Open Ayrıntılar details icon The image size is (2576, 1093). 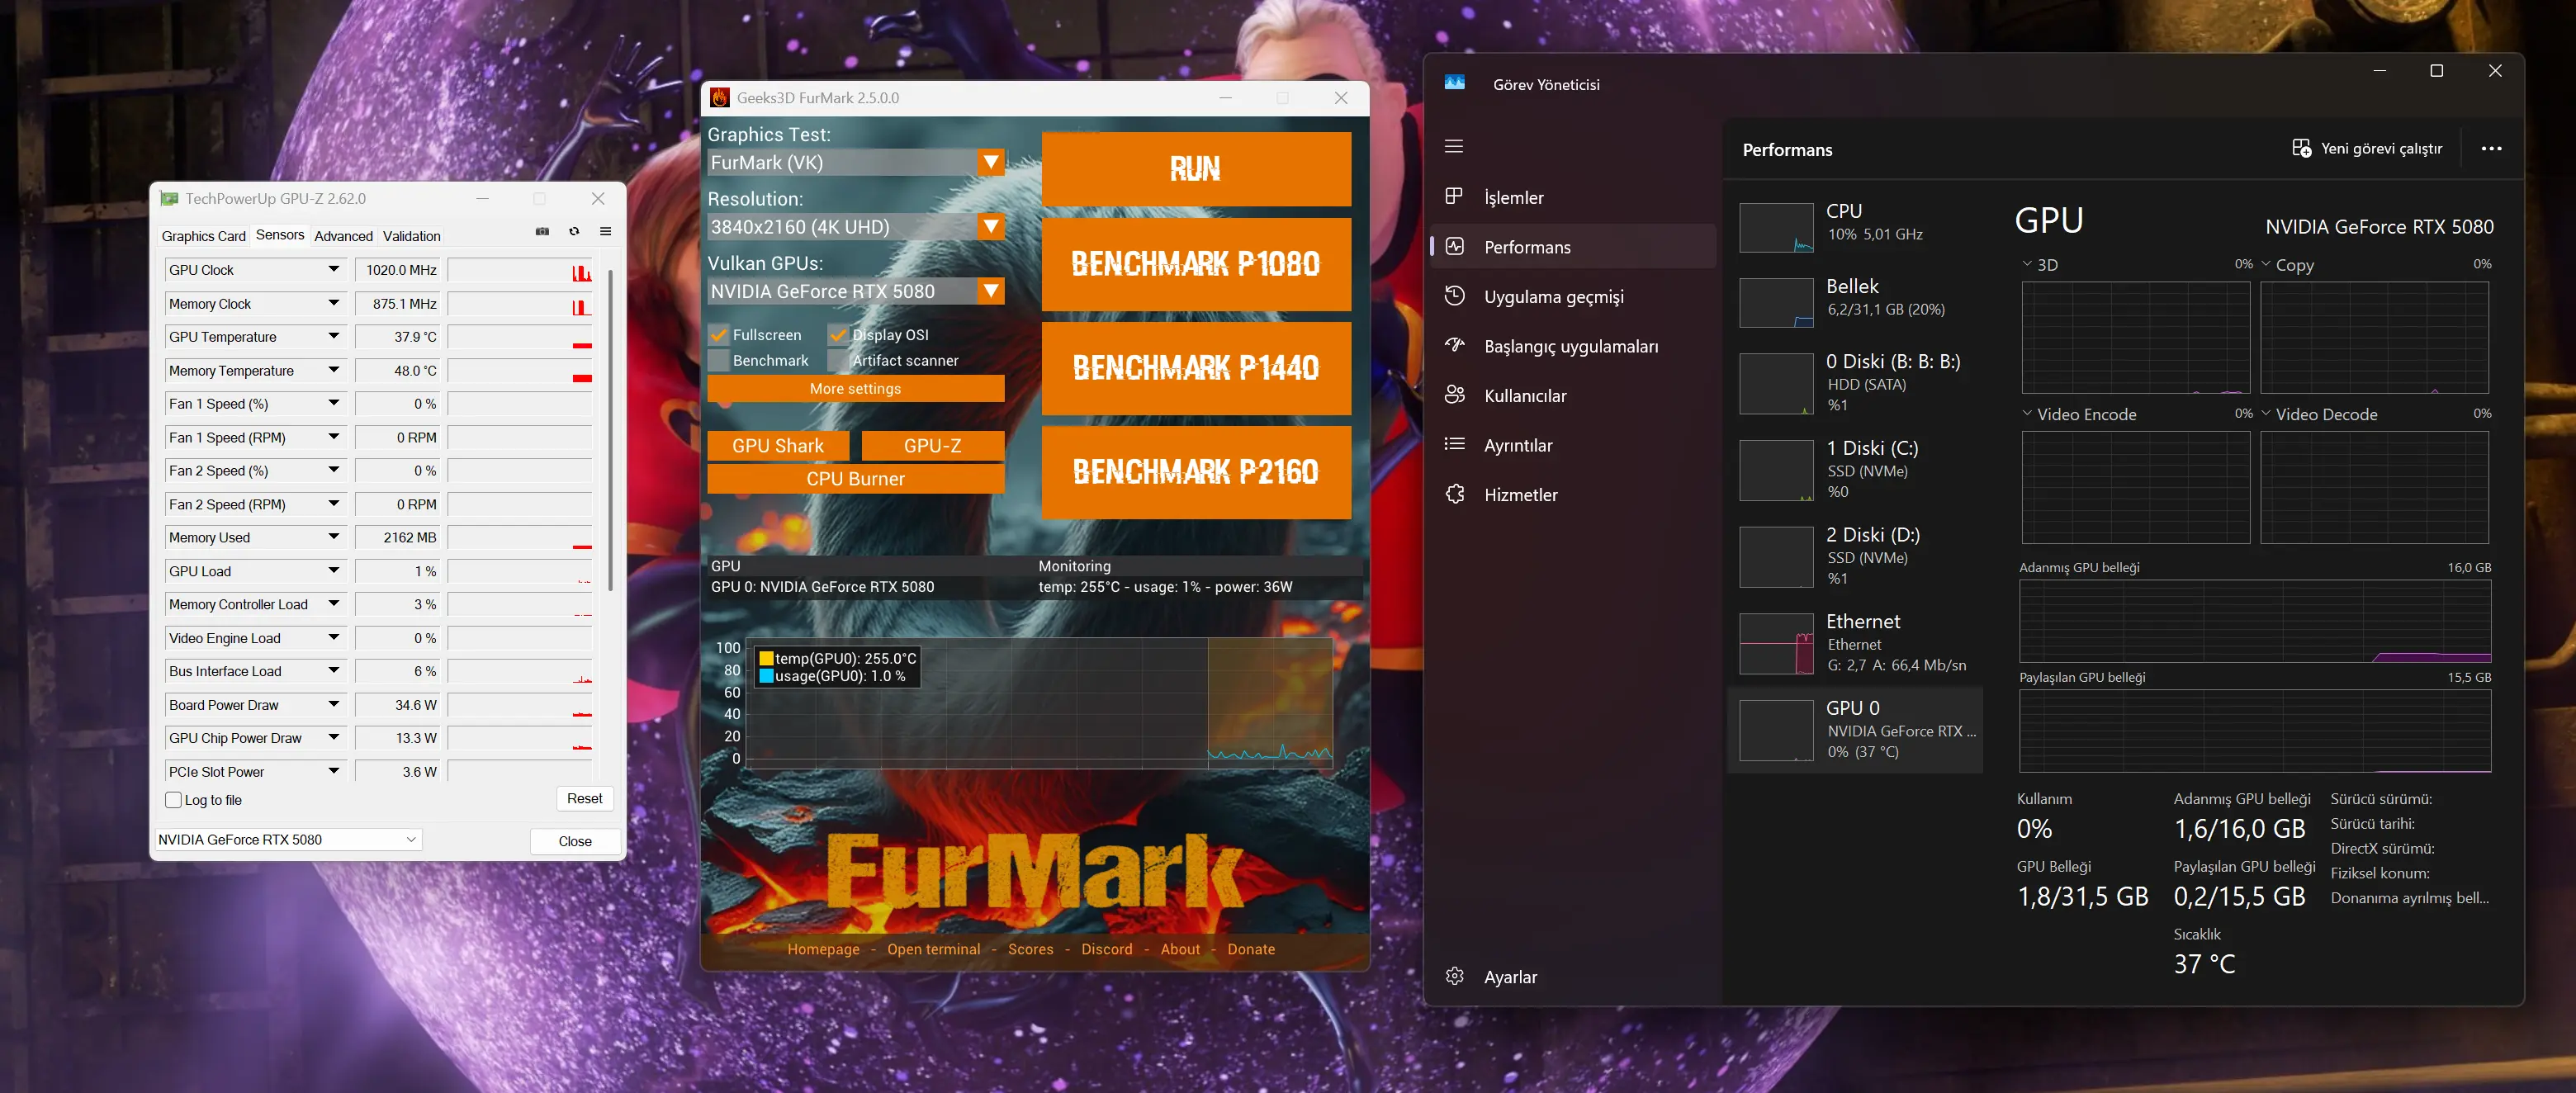pyautogui.click(x=1454, y=444)
